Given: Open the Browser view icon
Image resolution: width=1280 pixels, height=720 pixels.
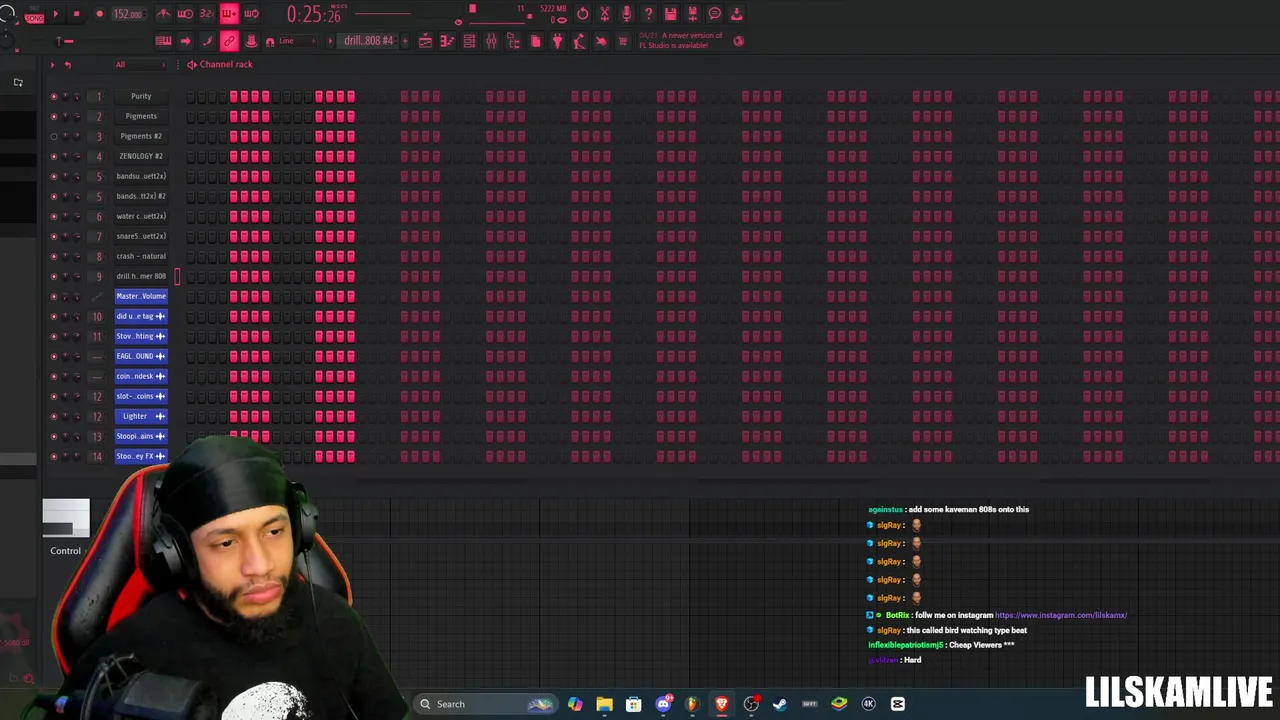Looking at the screenshot, I should pos(513,41).
